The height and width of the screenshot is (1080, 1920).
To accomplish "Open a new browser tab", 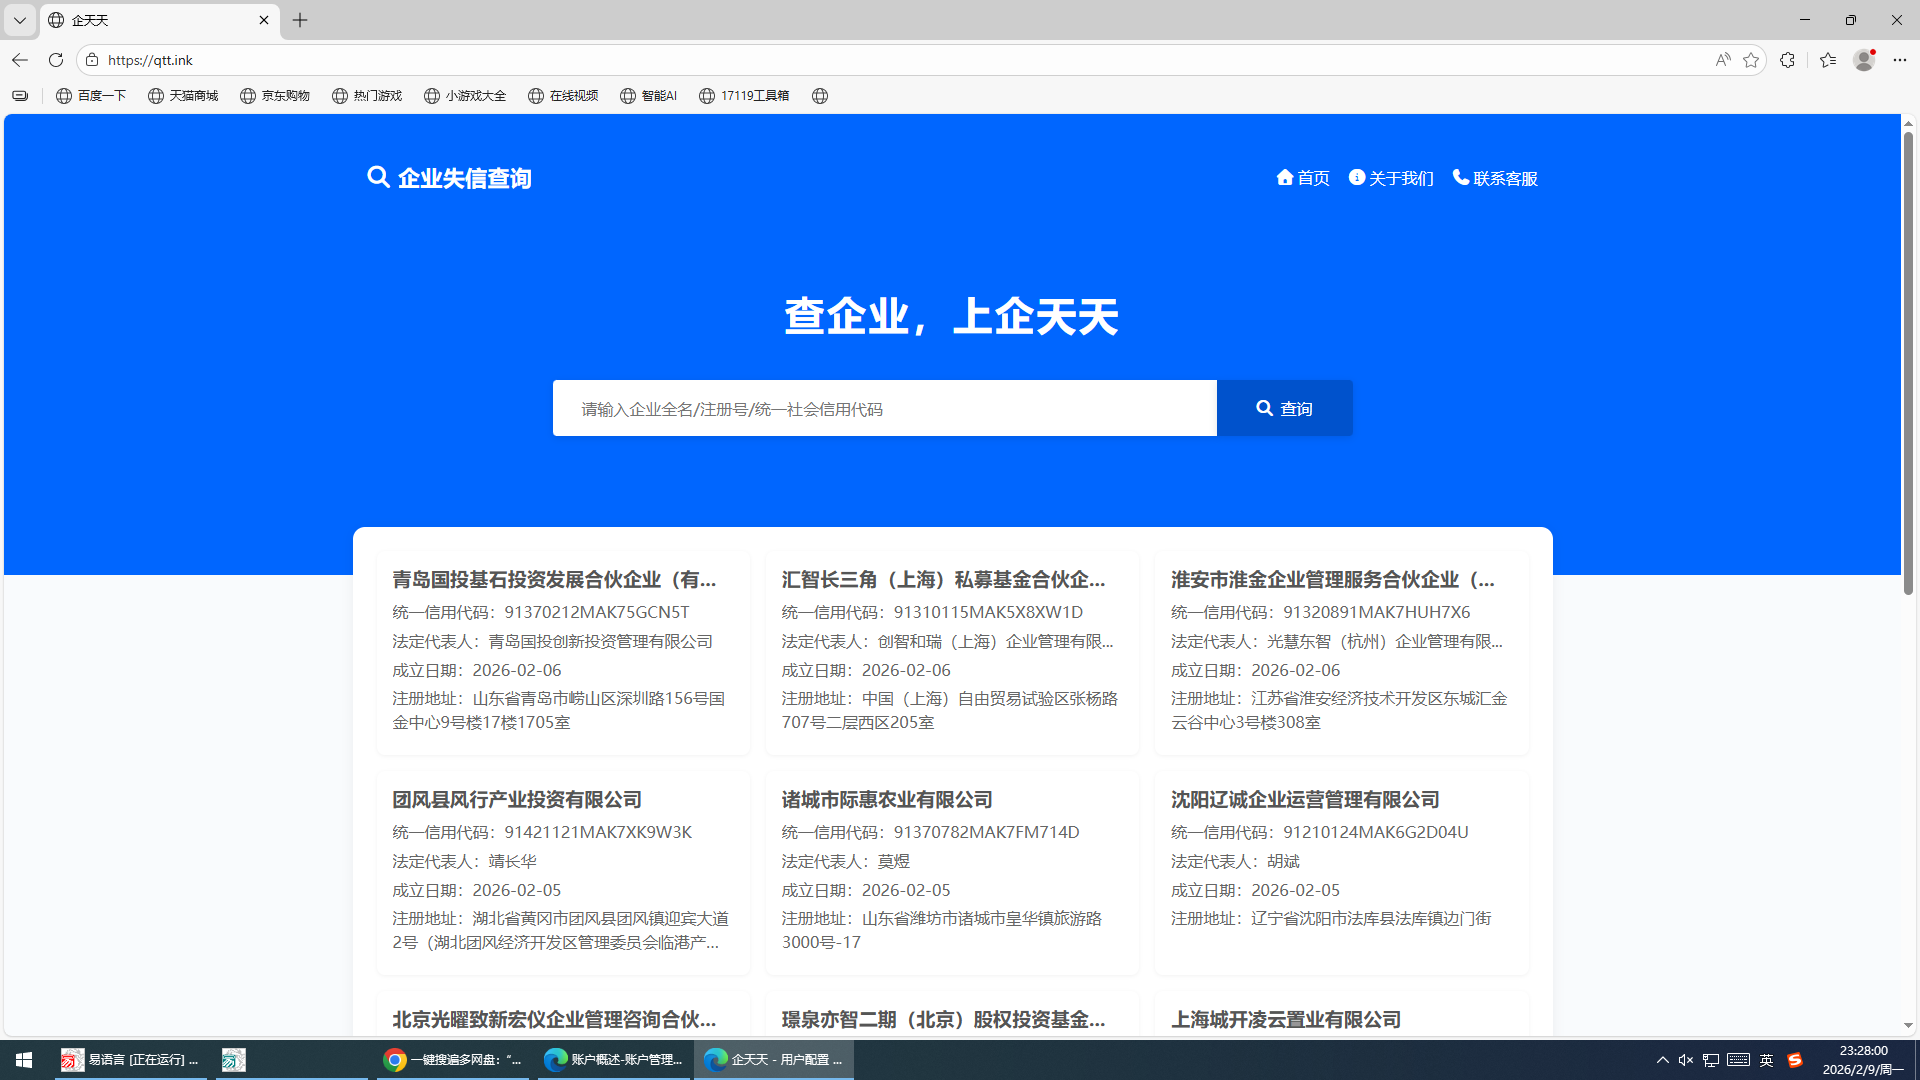I will click(300, 20).
